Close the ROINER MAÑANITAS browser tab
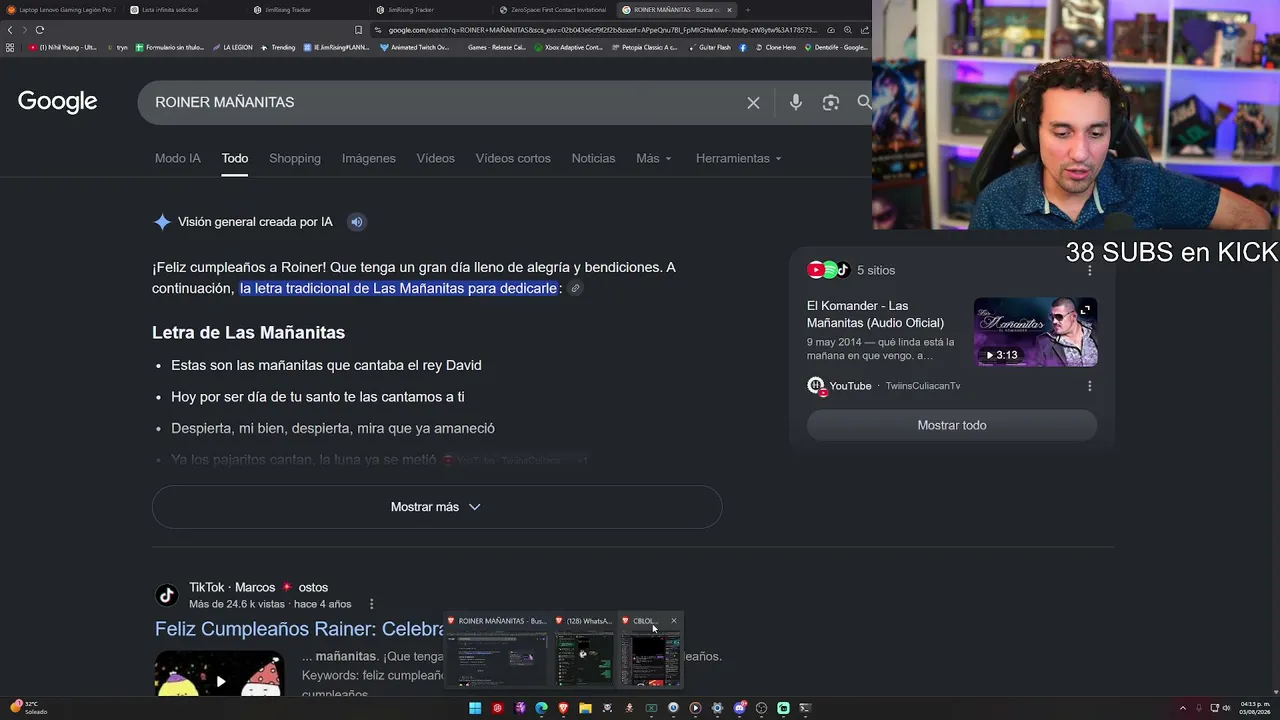 pos(729,10)
